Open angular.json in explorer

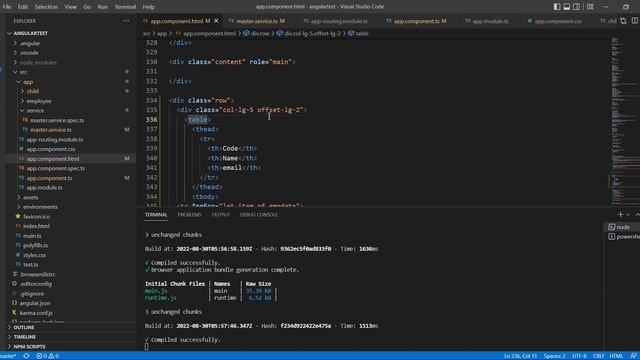[x=35, y=303]
